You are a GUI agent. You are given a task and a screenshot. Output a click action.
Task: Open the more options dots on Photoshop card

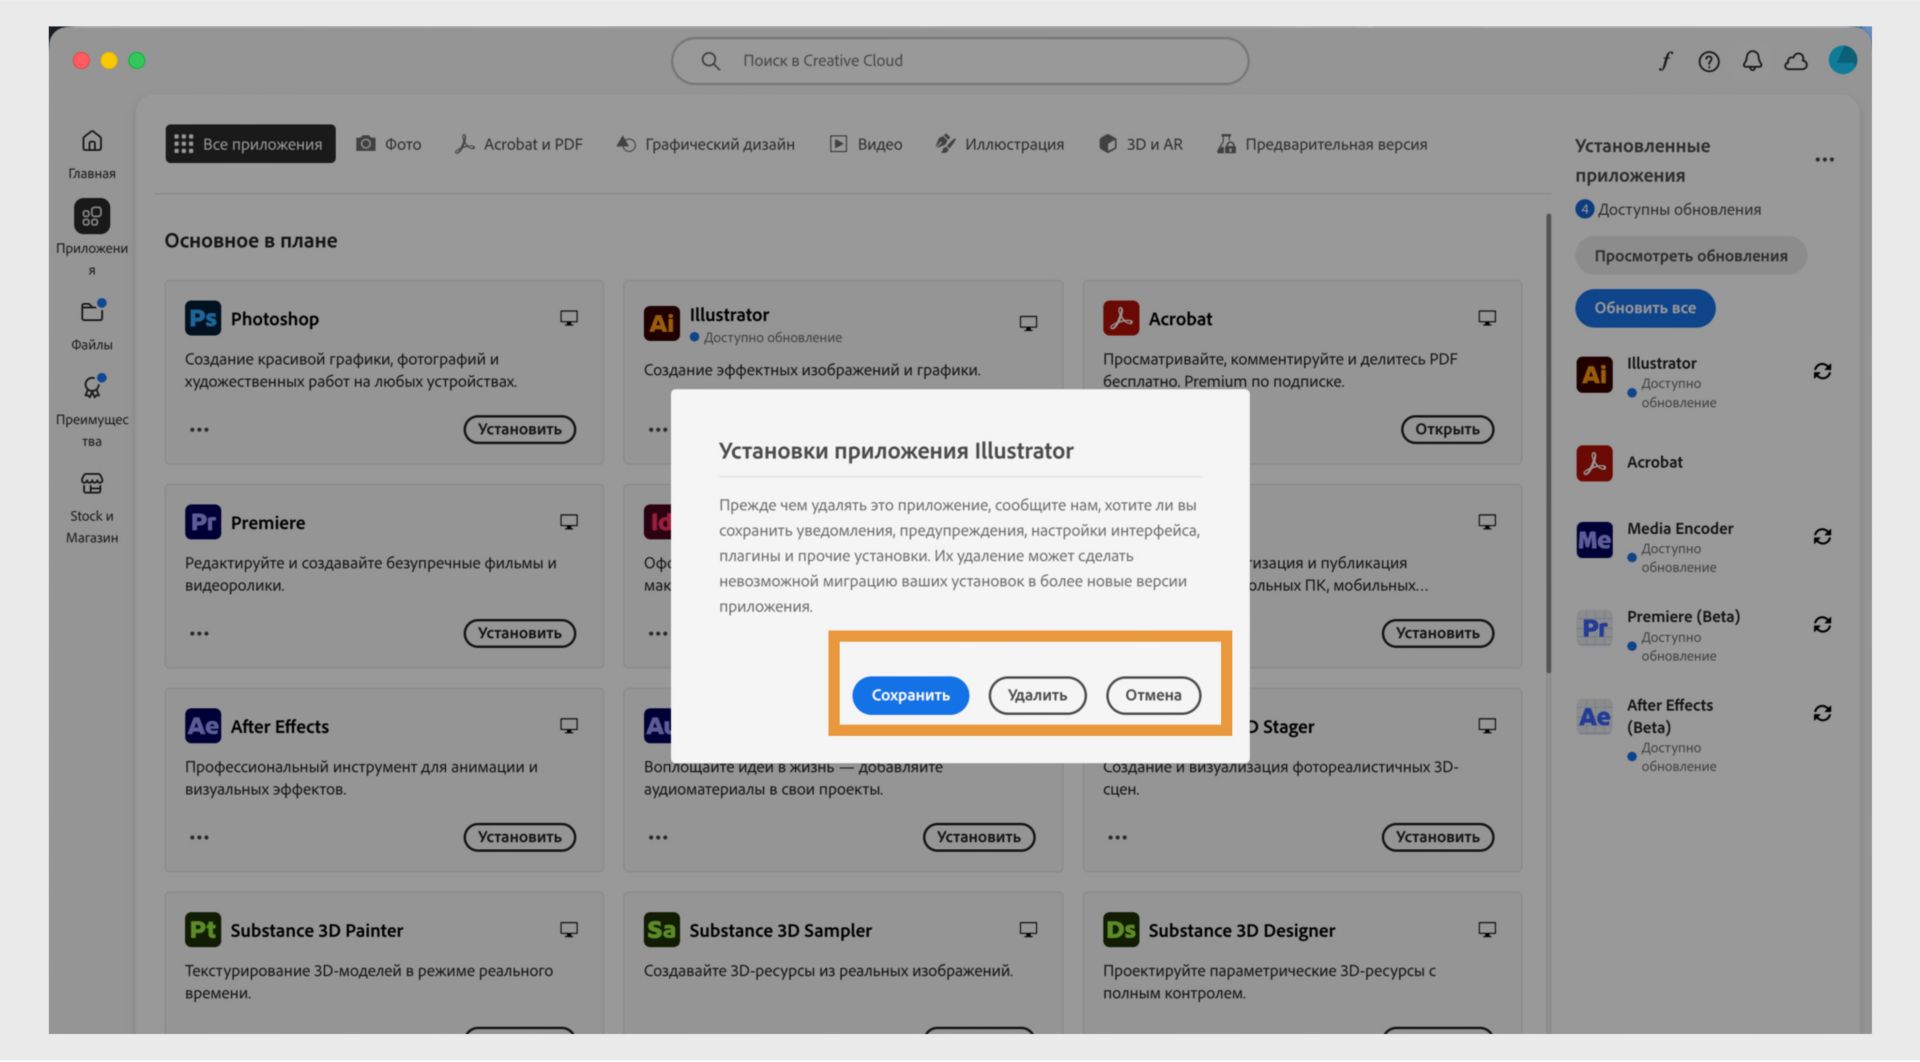tap(199, 430)
